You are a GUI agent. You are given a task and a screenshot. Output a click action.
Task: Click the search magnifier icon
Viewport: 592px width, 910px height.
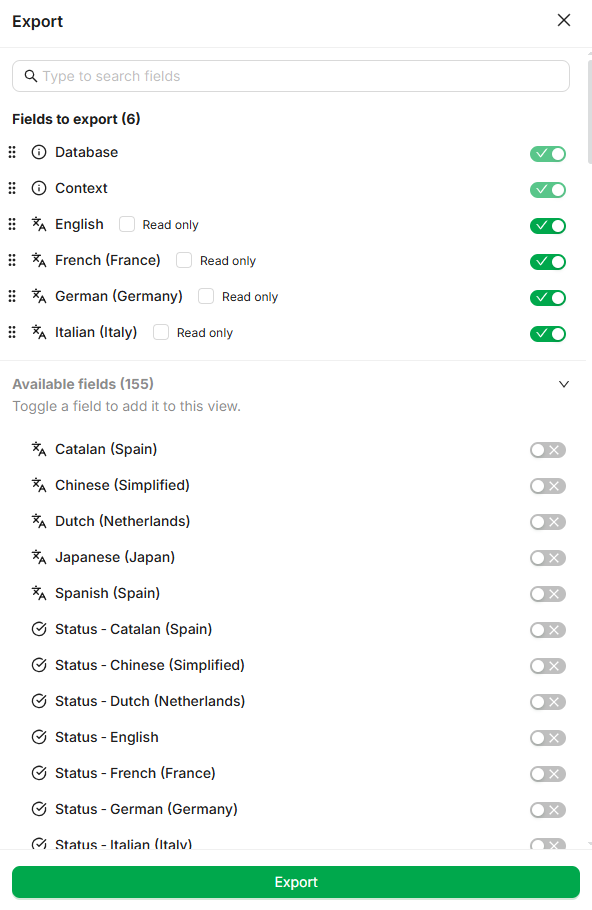[x=31, y=76]
